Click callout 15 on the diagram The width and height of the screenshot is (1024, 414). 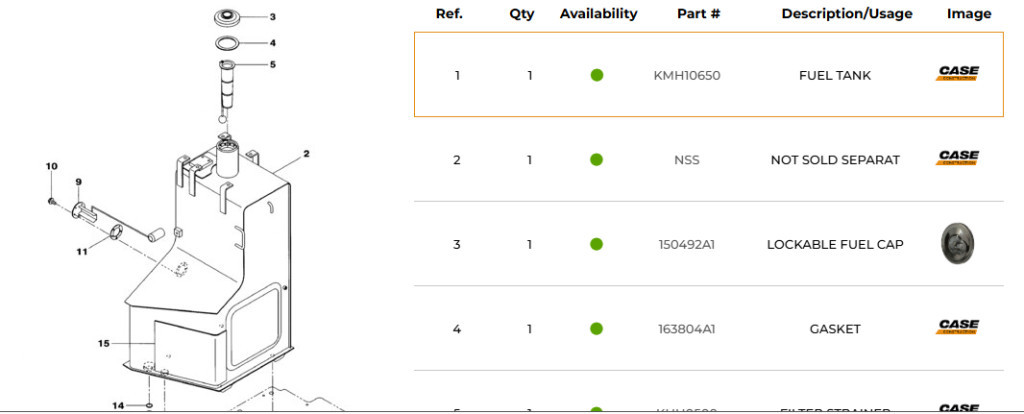tap(103, 343)
